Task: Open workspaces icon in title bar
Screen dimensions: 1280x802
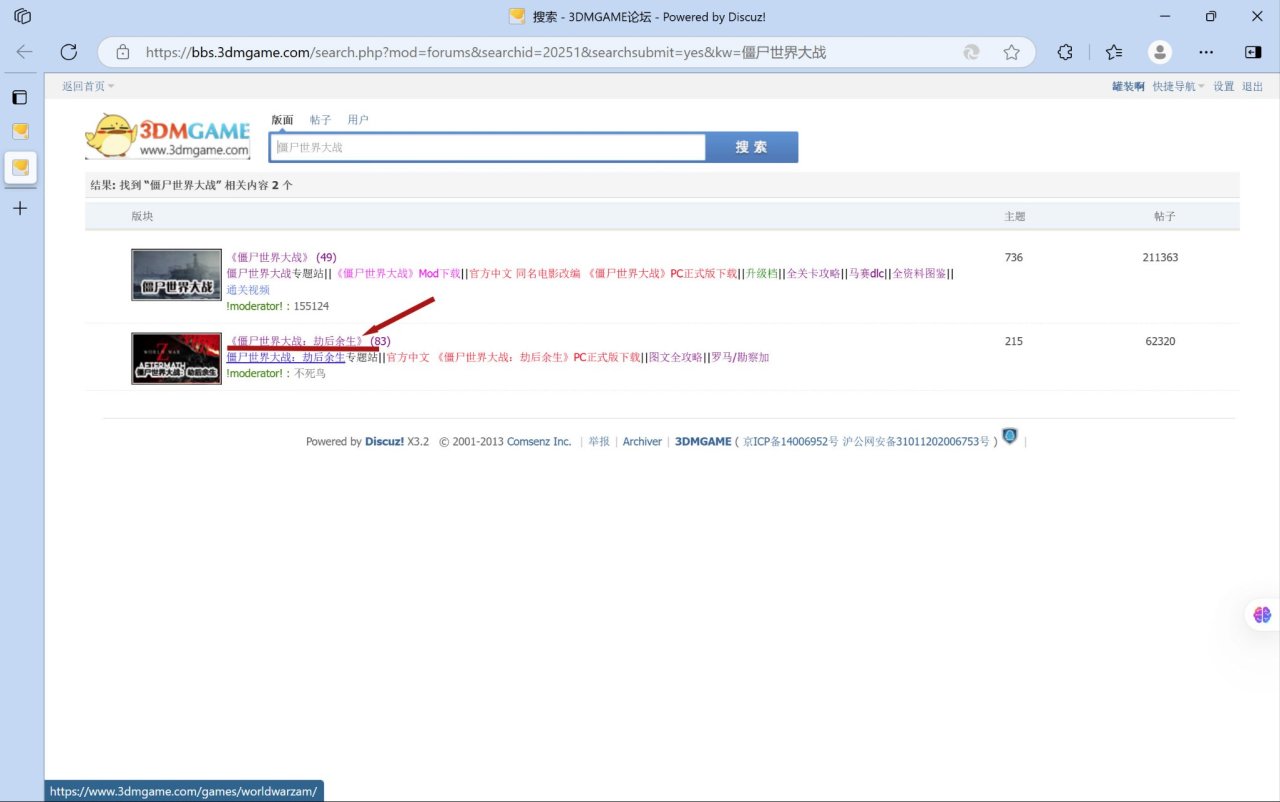Action: 22,17
